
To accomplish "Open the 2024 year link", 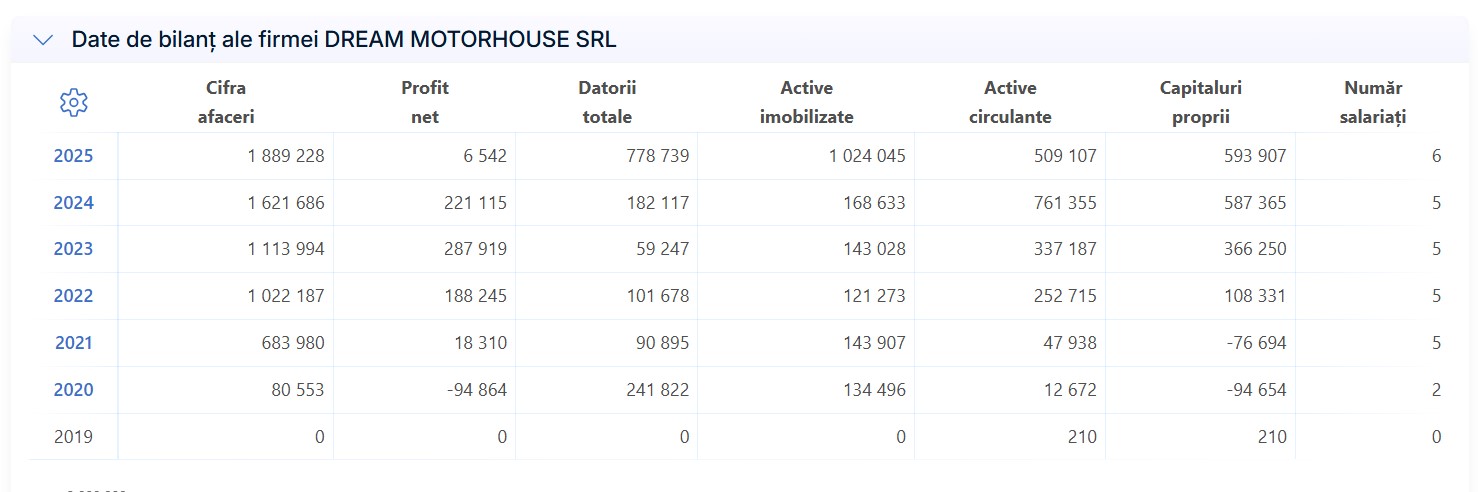I will 73,203.
